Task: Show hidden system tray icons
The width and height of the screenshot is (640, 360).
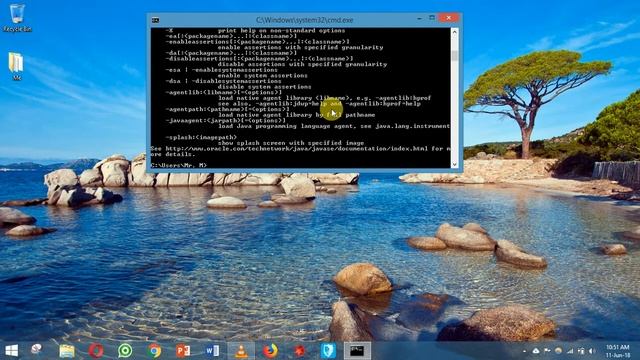Action: [x=524, y=351]
